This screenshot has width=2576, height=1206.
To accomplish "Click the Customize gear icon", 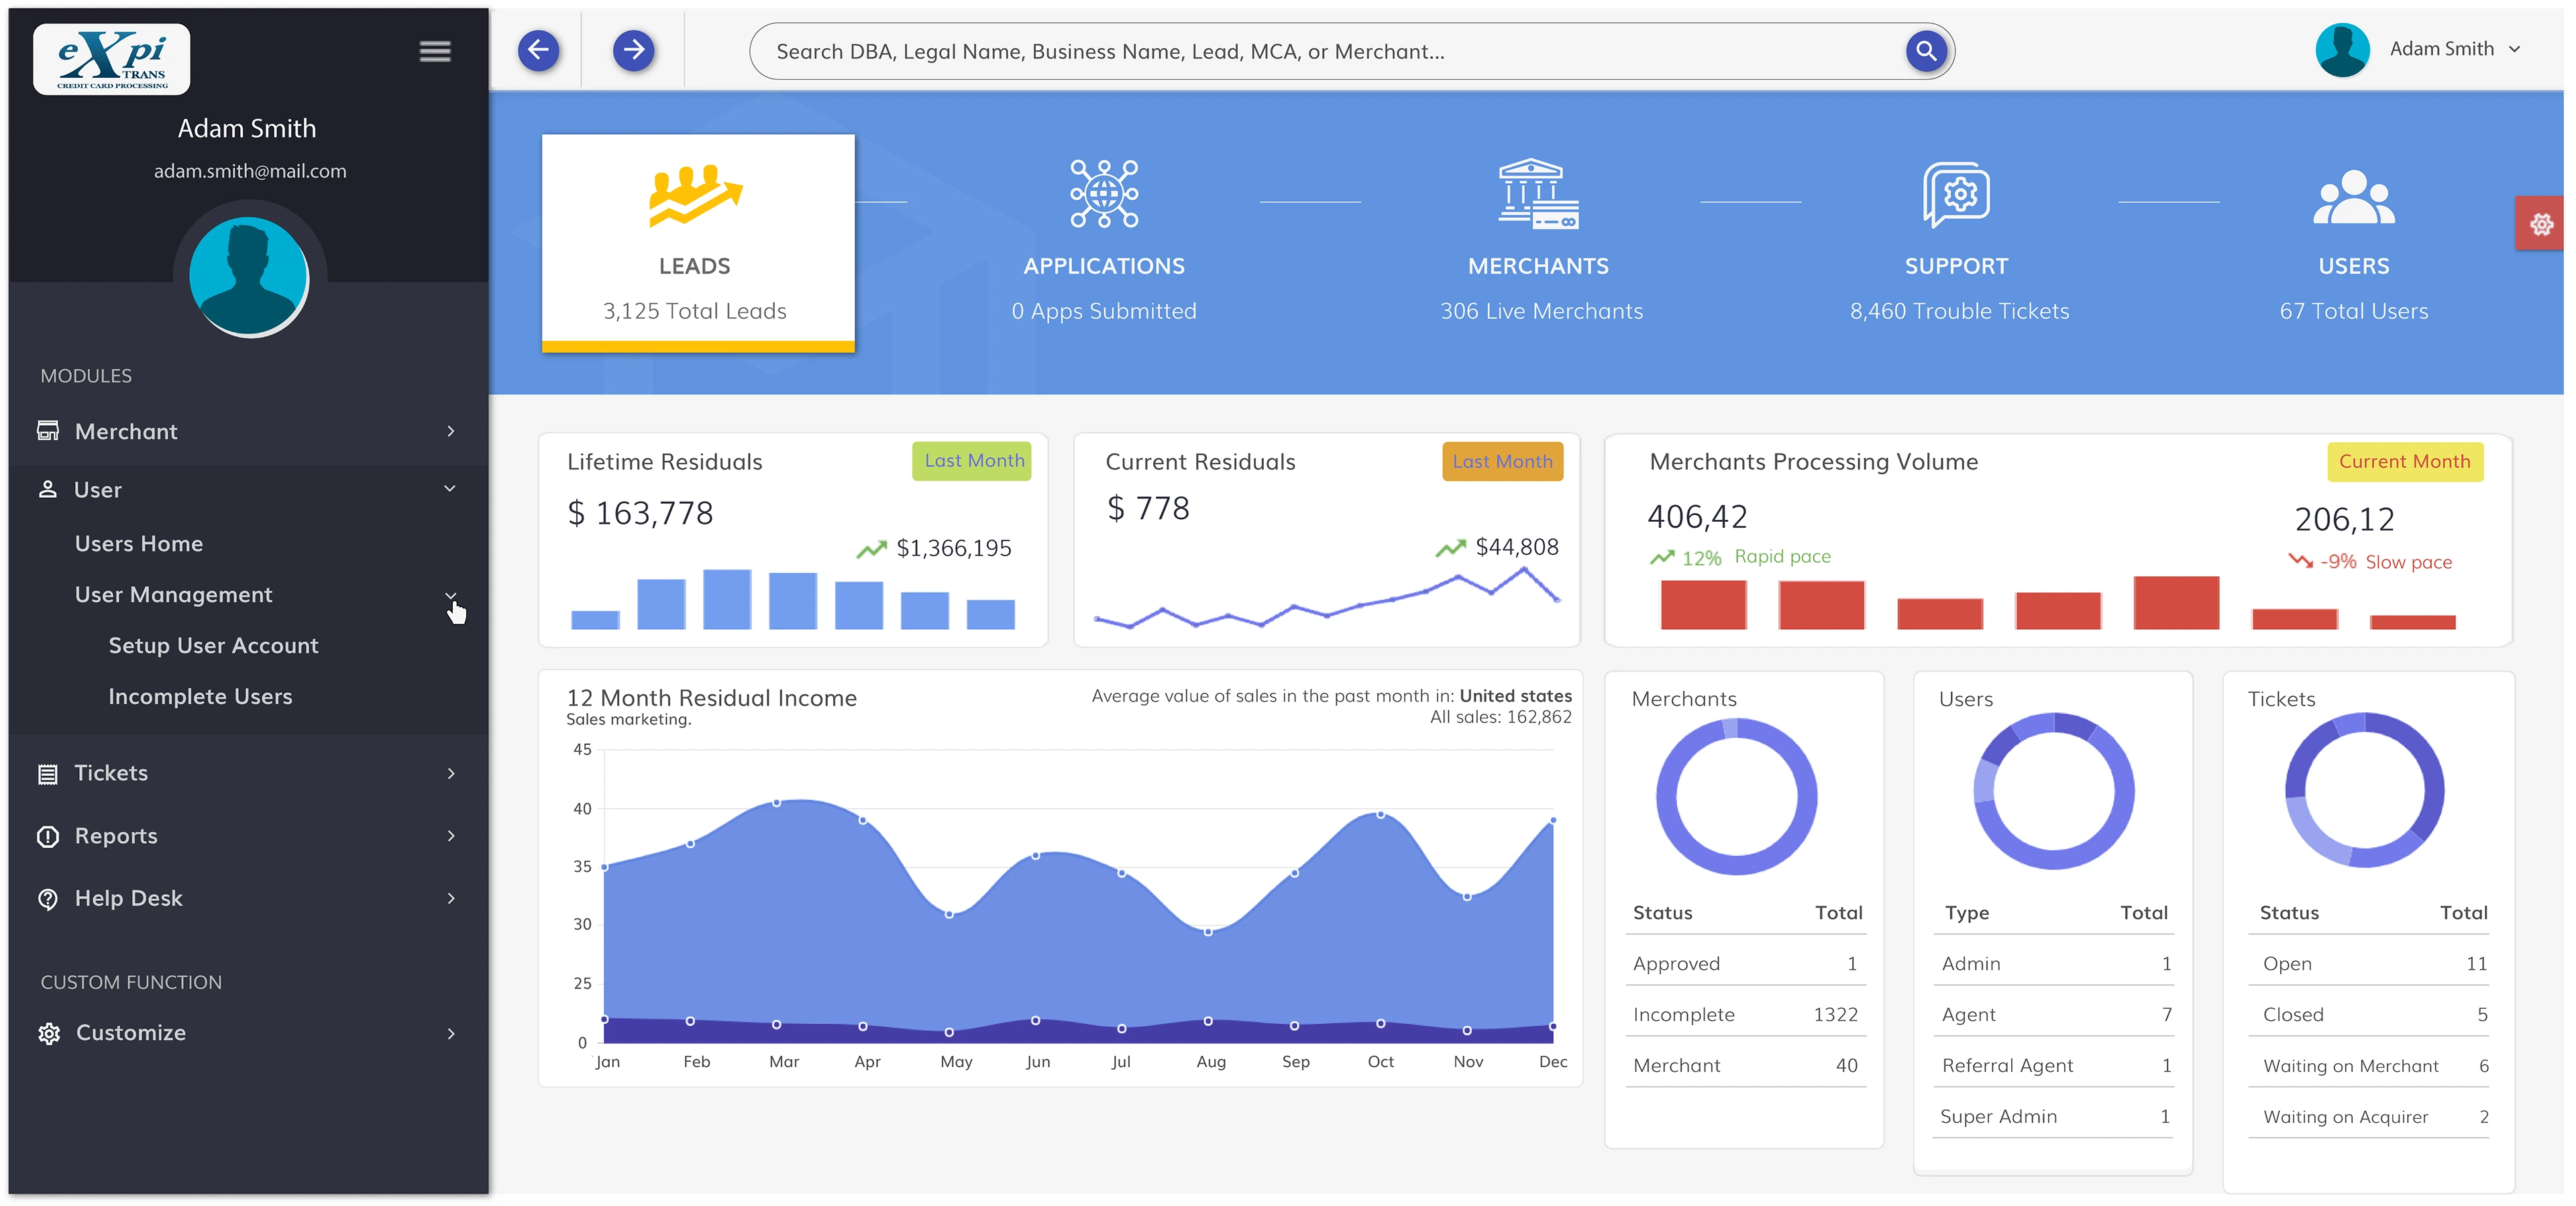I will [x=49, y=1033].
